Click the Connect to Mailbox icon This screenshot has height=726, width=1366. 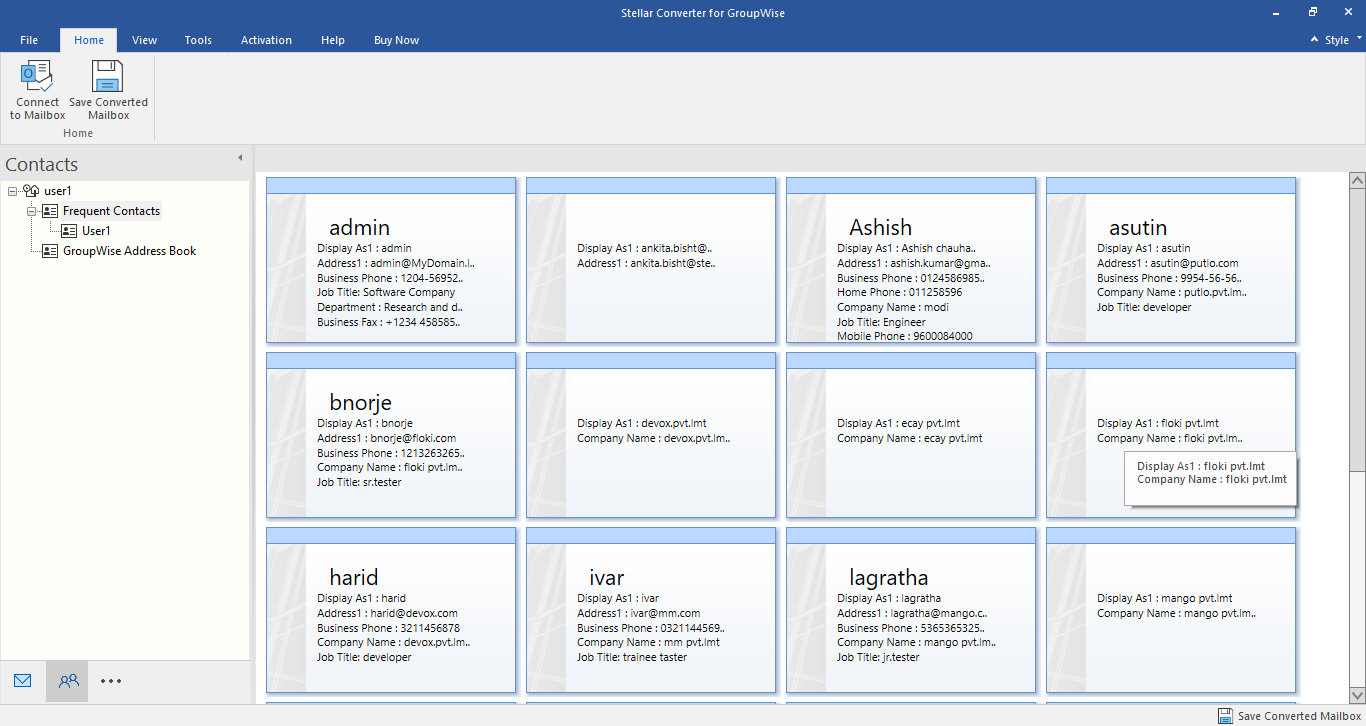[x=37, y=76]
